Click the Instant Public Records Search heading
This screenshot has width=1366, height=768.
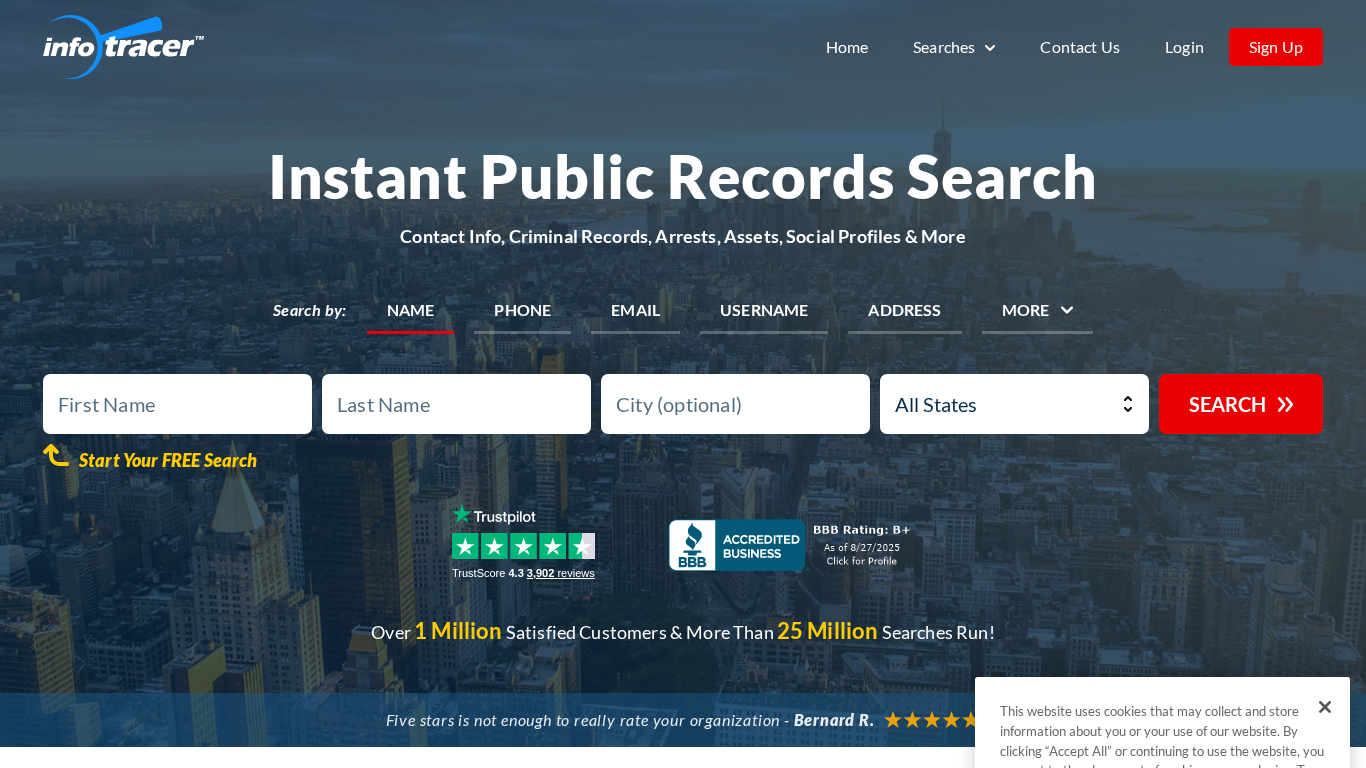click(x=683, y=176)
